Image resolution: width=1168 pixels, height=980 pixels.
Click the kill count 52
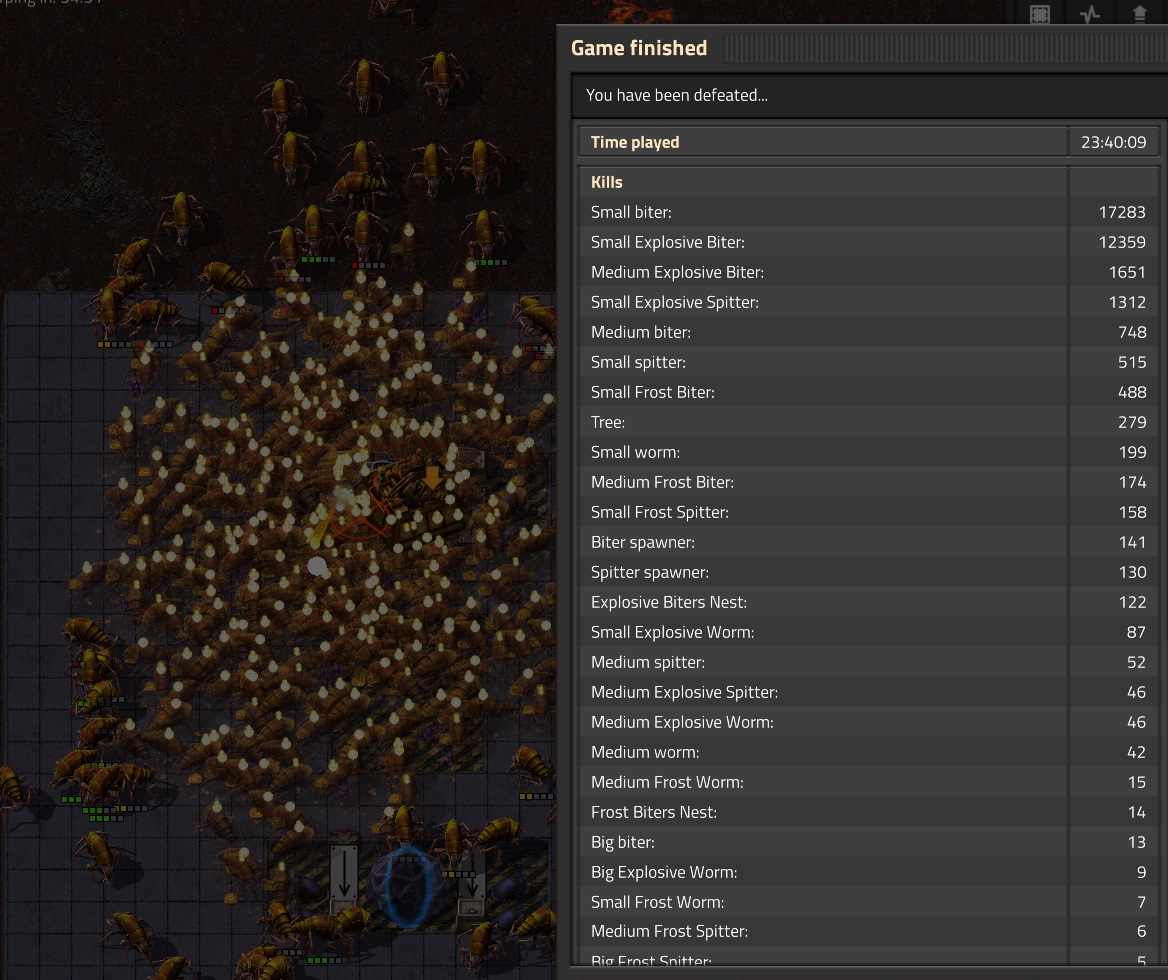tap(1137, 662)
